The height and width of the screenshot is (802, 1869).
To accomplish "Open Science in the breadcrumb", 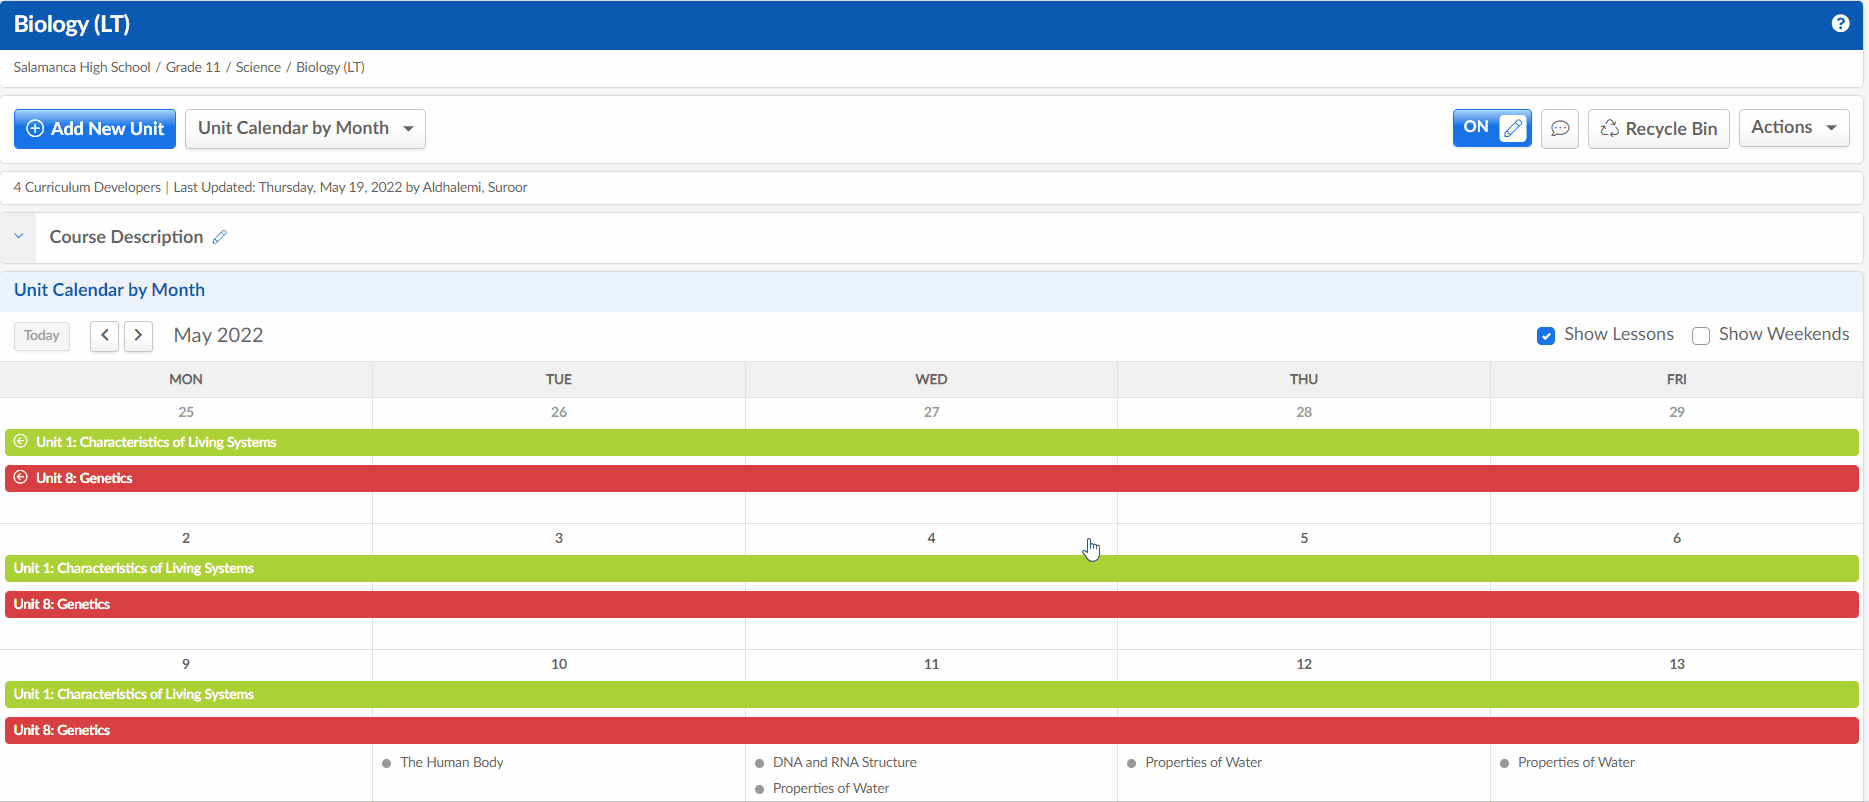I will pos(258,67).
